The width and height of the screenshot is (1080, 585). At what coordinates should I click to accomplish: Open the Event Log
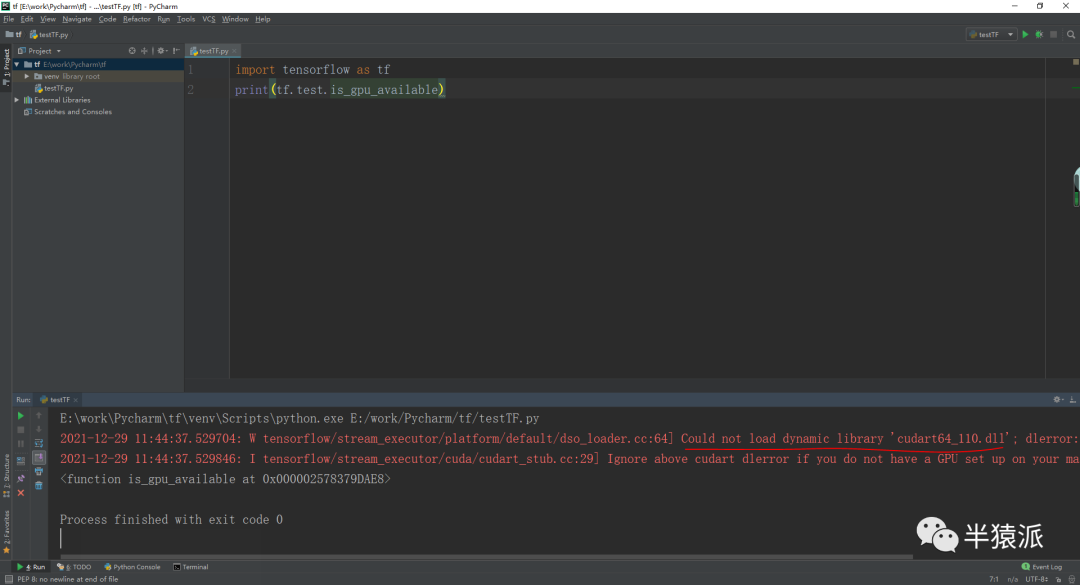coord(1042,567)
